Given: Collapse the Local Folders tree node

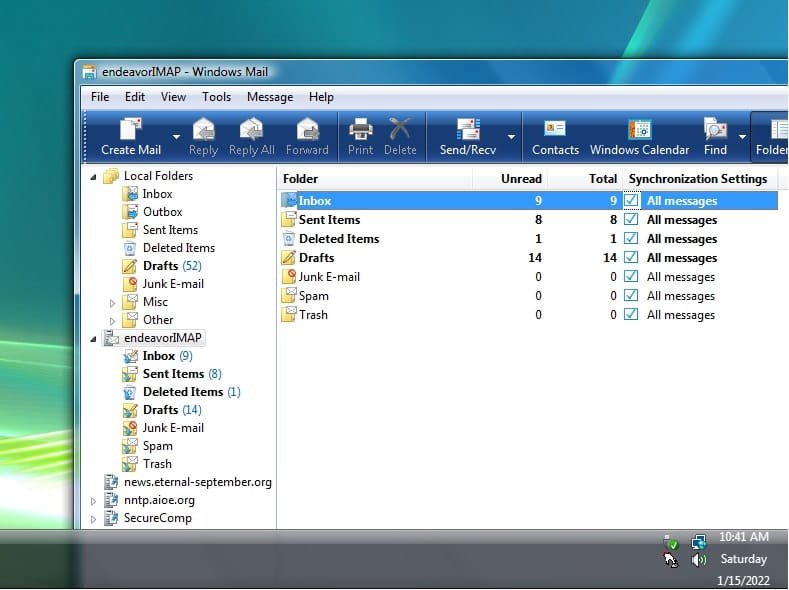Looking at the screenshot, I should [94, 177].
